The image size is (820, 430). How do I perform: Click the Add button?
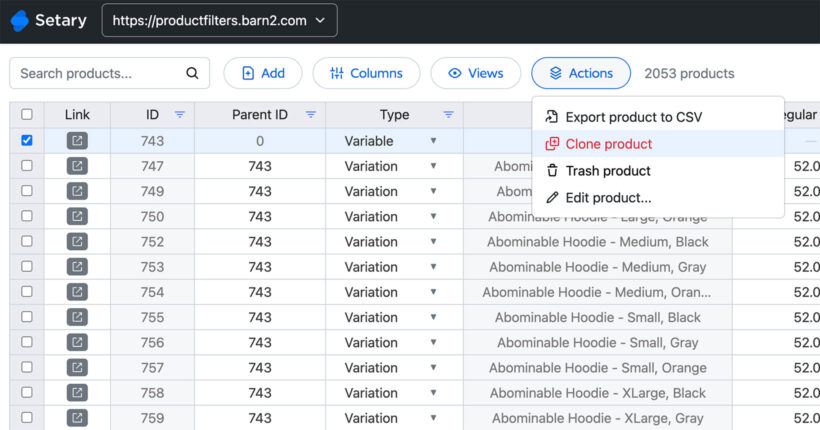pos(263,73)
